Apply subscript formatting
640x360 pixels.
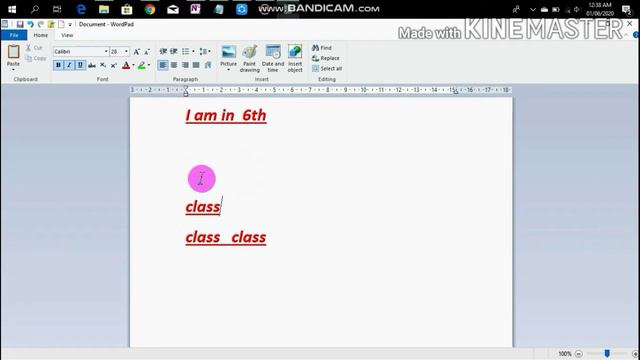tap(103, 65)
